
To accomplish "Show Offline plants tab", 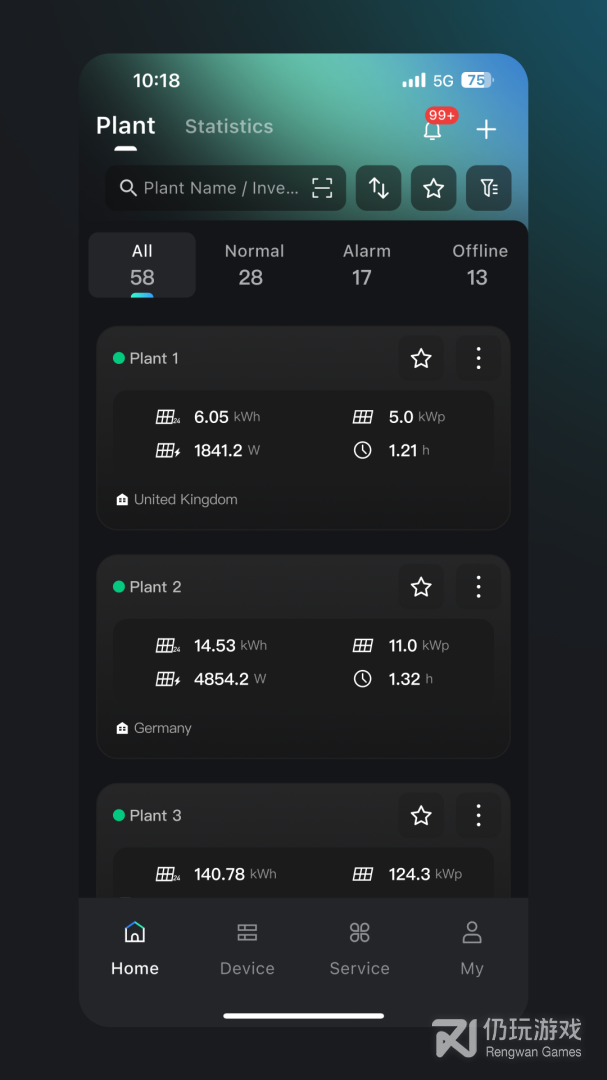I will pyautogui.click(x=480, y=264).
